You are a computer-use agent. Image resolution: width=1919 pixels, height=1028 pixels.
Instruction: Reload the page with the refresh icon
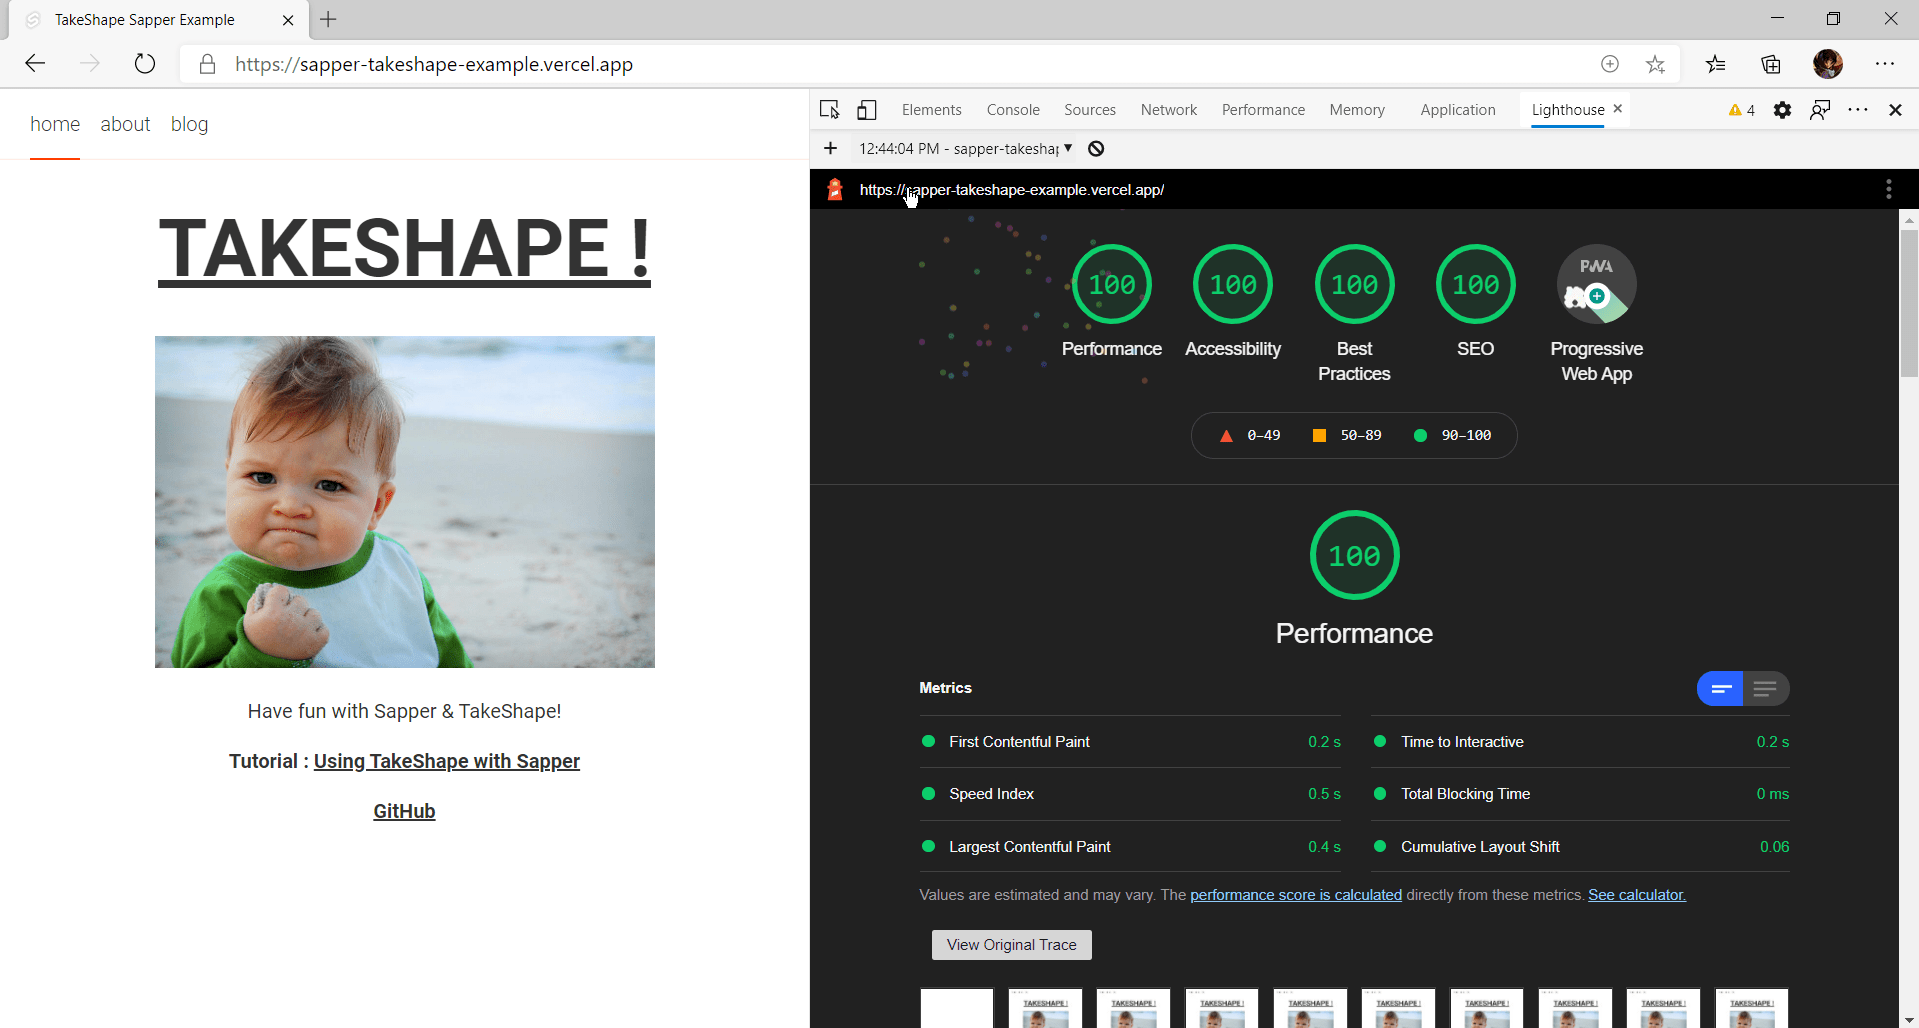(145, 64)
